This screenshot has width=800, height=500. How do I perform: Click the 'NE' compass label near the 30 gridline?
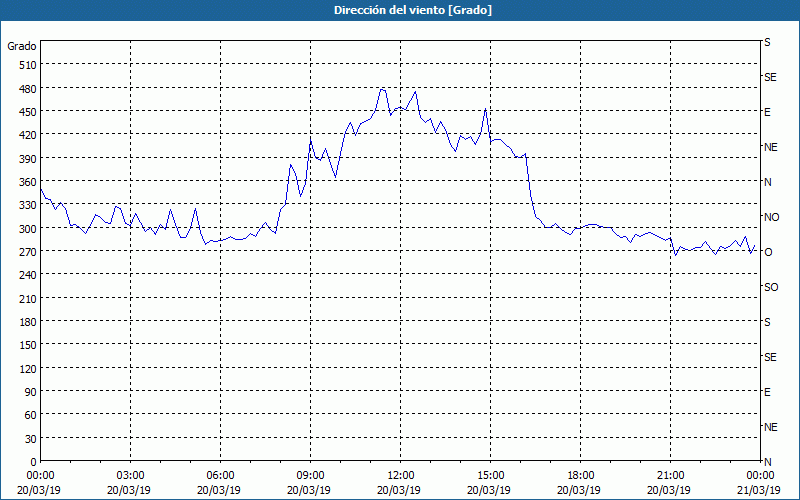tap(770, 427)
